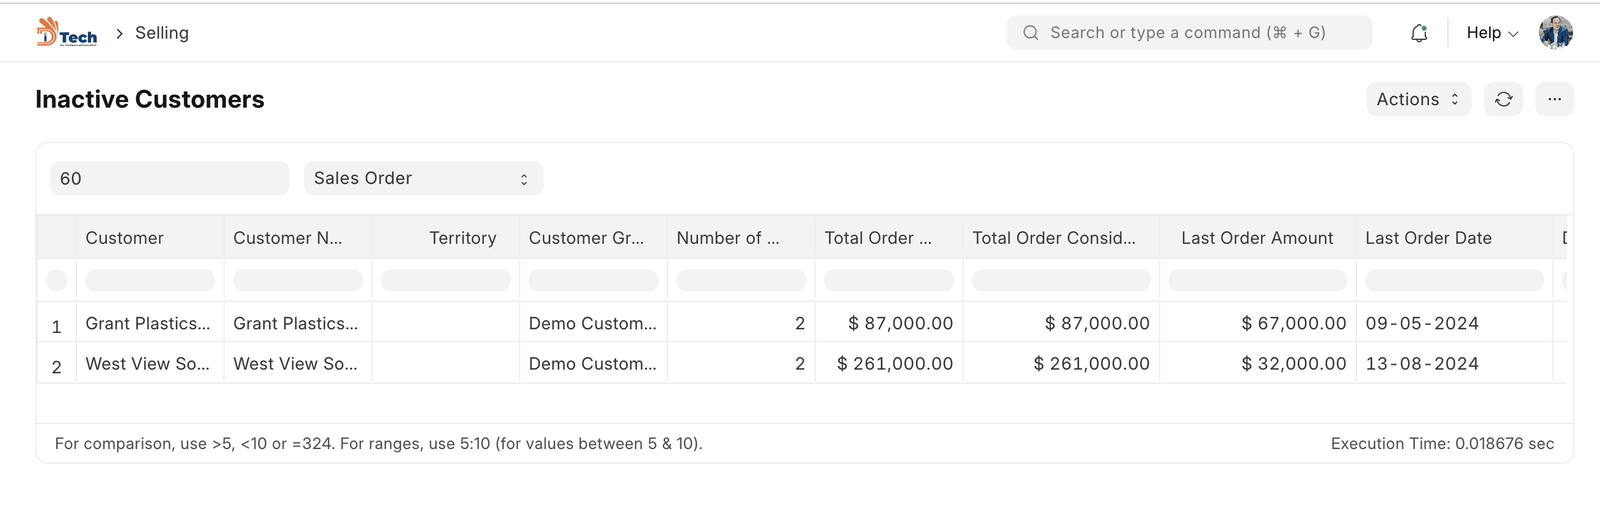
Task: Open the notifications bell
Action: click(x=1418, y=33)
